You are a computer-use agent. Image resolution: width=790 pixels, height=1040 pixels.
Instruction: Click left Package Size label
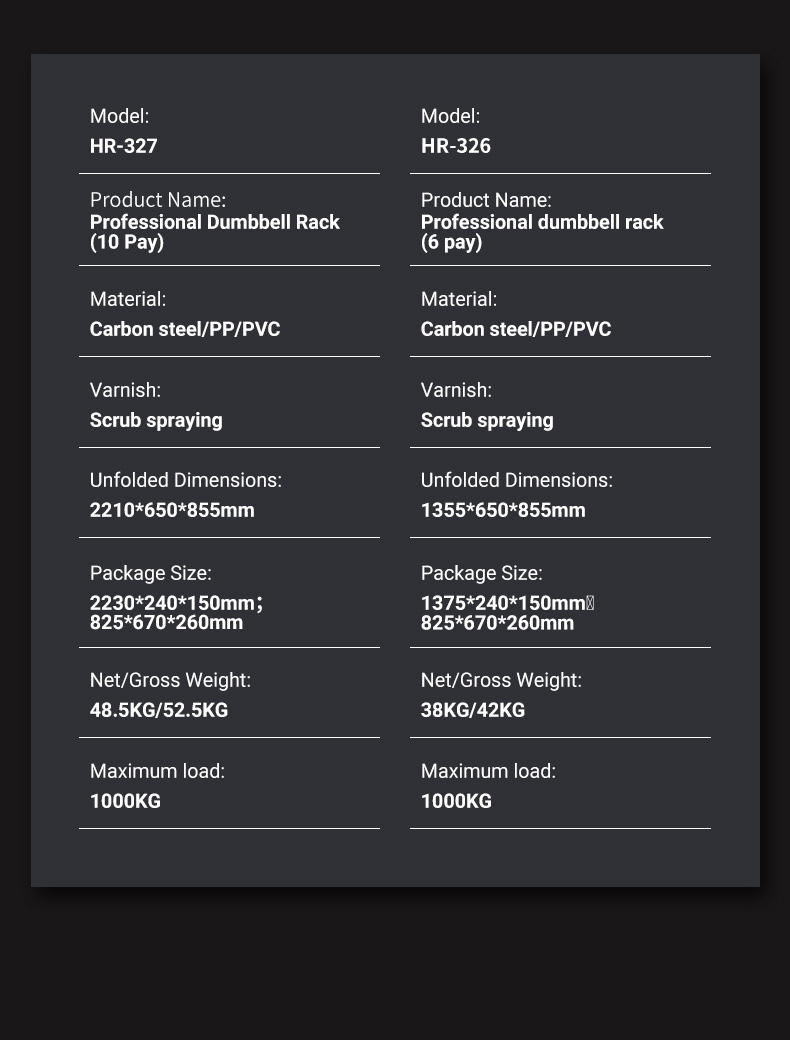click(151, 573)
